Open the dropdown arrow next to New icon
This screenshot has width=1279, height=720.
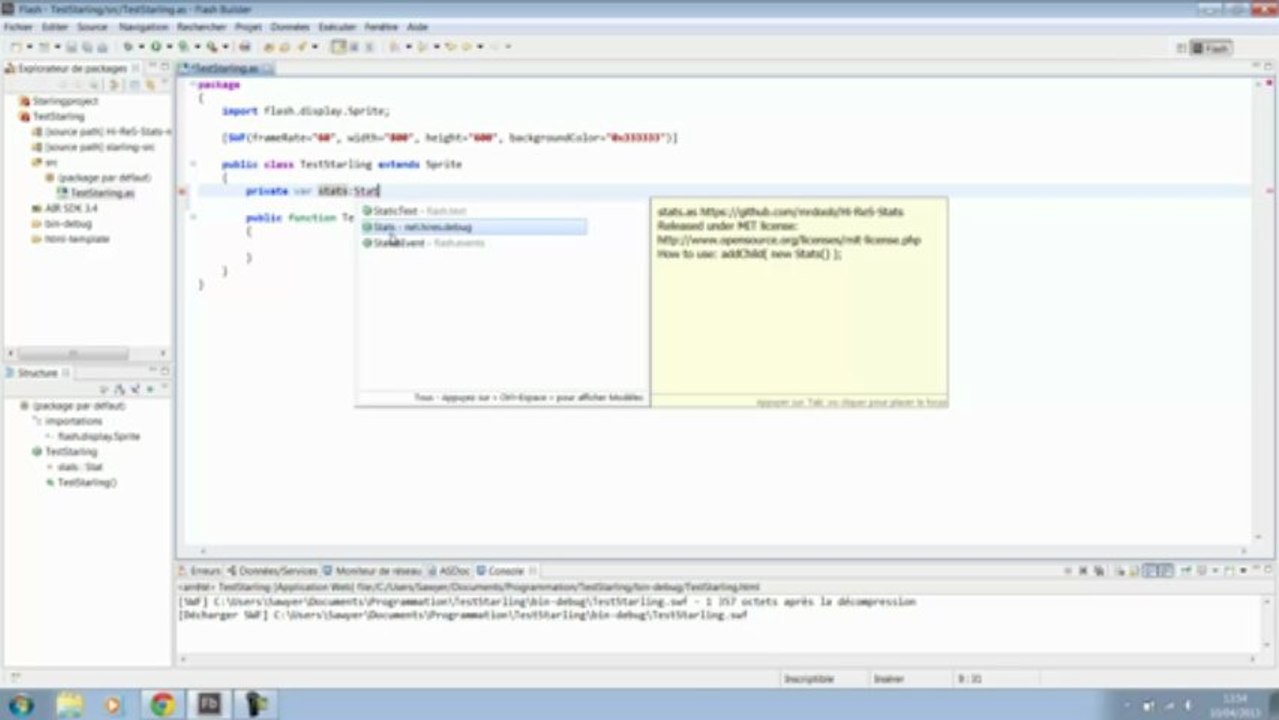[x=29, y=46]
